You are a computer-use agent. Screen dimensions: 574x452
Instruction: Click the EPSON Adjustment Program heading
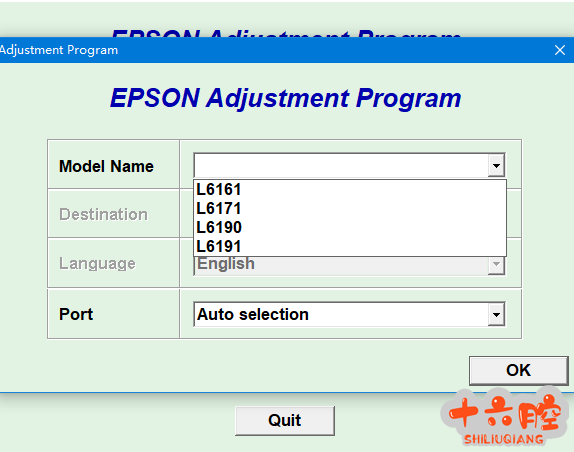[x=286, y=98]
